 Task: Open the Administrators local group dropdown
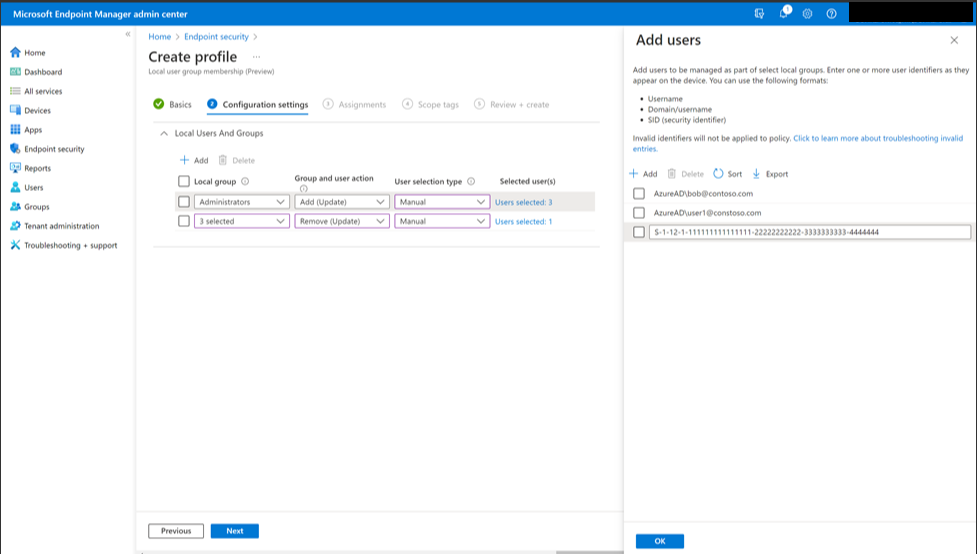tap(242, 202)
